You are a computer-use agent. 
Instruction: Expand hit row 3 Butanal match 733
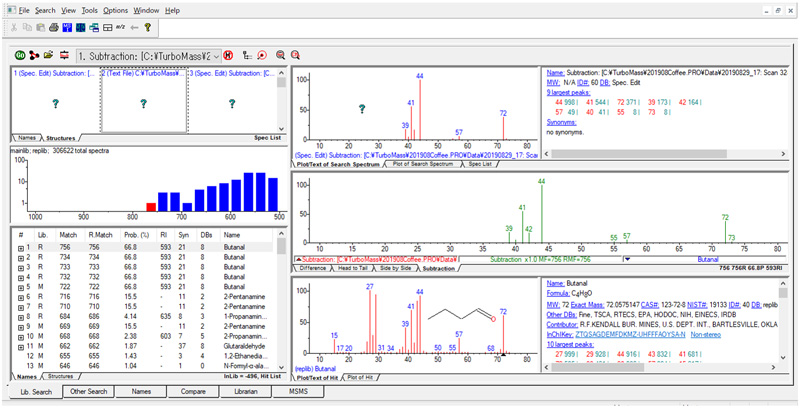pyautogui.click(x=21, y=267)
